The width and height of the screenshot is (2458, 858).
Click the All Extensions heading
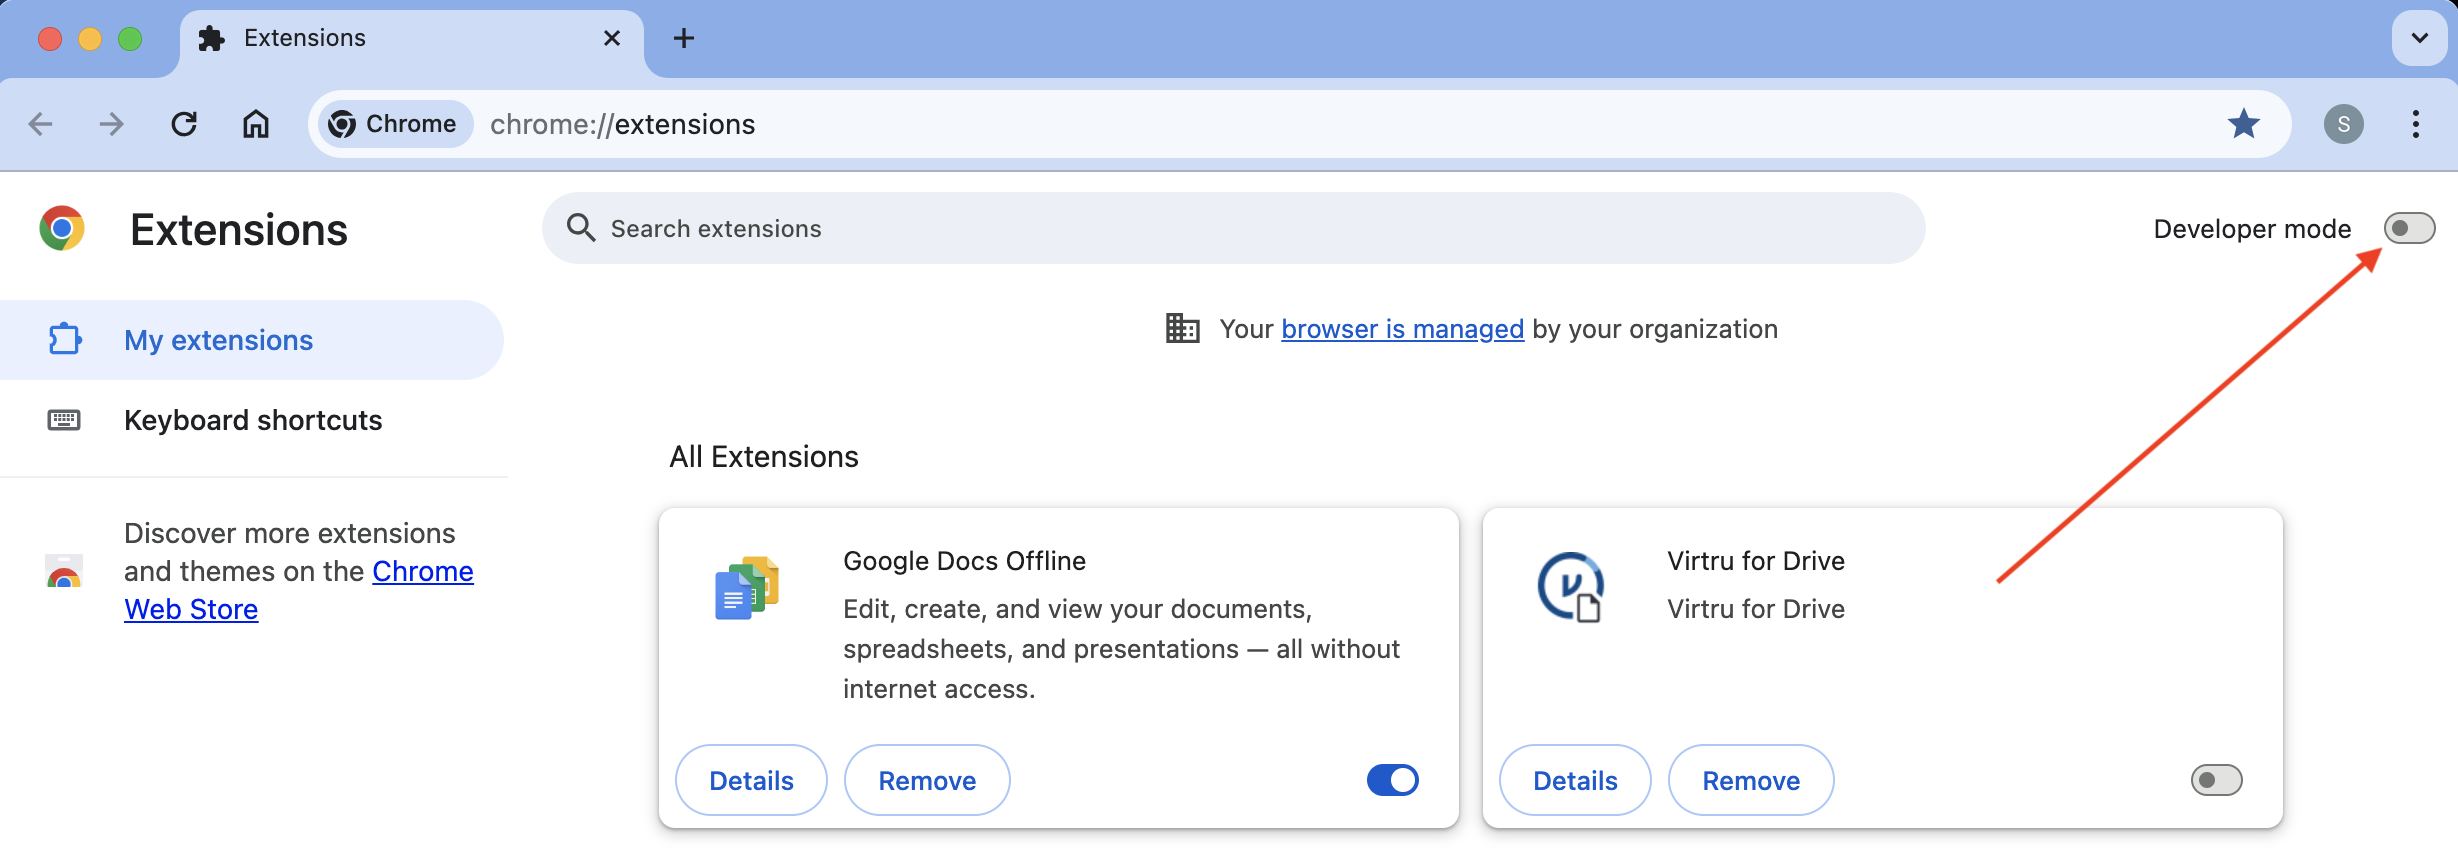click(764, 457)
